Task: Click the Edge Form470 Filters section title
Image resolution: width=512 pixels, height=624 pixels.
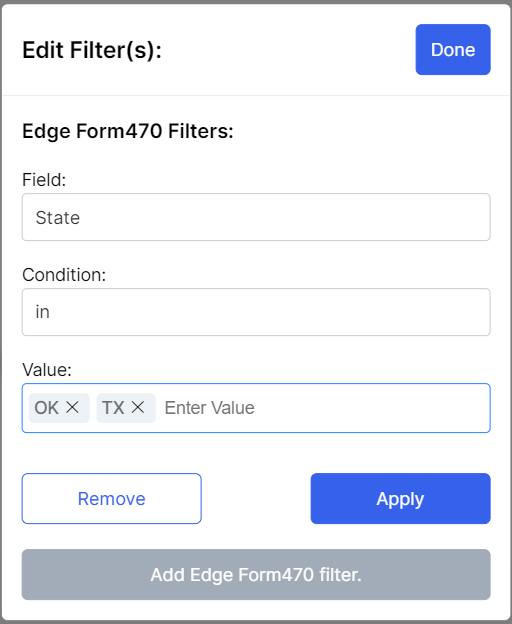Action: (x=128, y=131)
